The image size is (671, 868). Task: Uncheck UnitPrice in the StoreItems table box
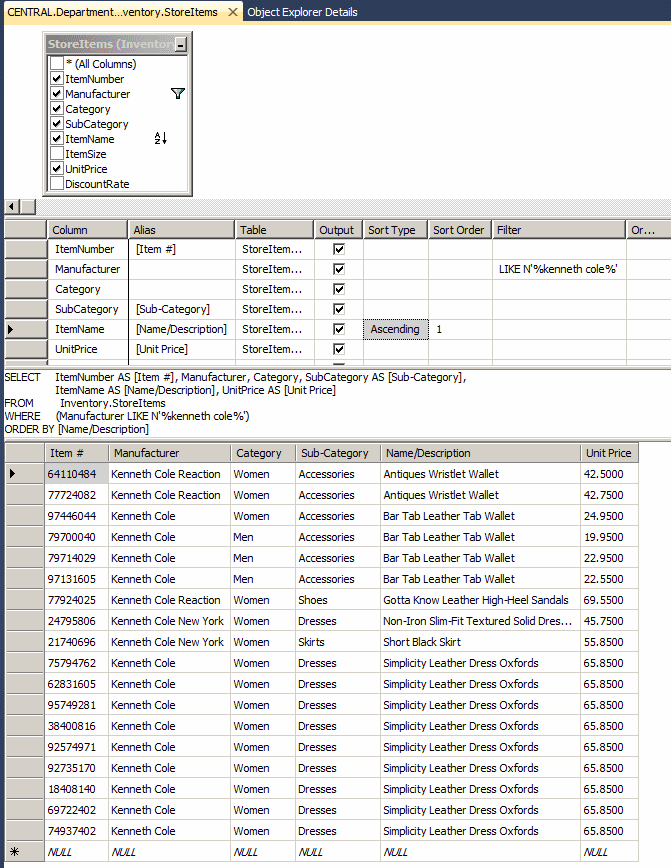56,168
